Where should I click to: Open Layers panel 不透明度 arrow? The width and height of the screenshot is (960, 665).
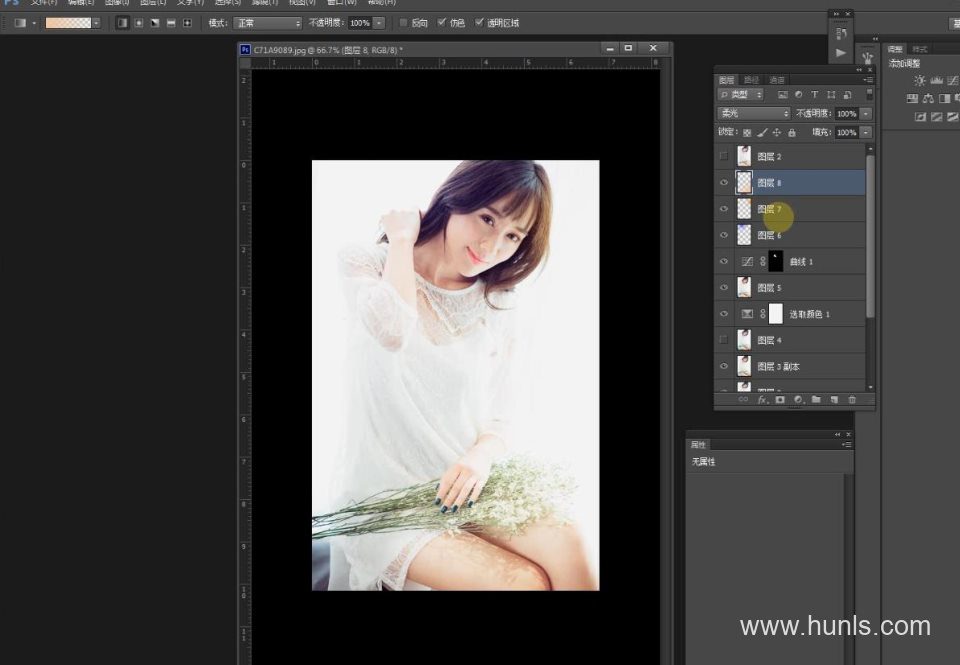(866, 114)
